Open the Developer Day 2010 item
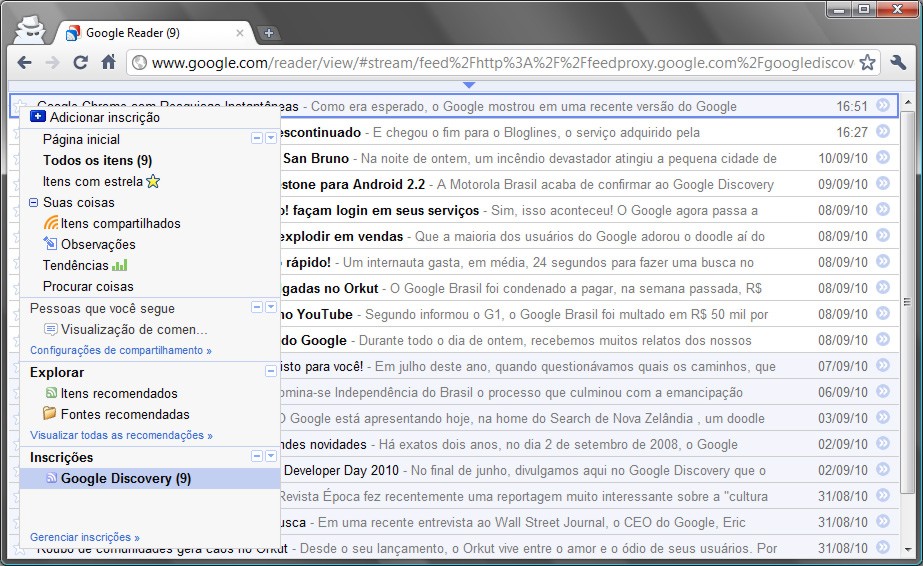Image resolution: width=923 pixels, height=566 pixels. (x=589, y=470)
